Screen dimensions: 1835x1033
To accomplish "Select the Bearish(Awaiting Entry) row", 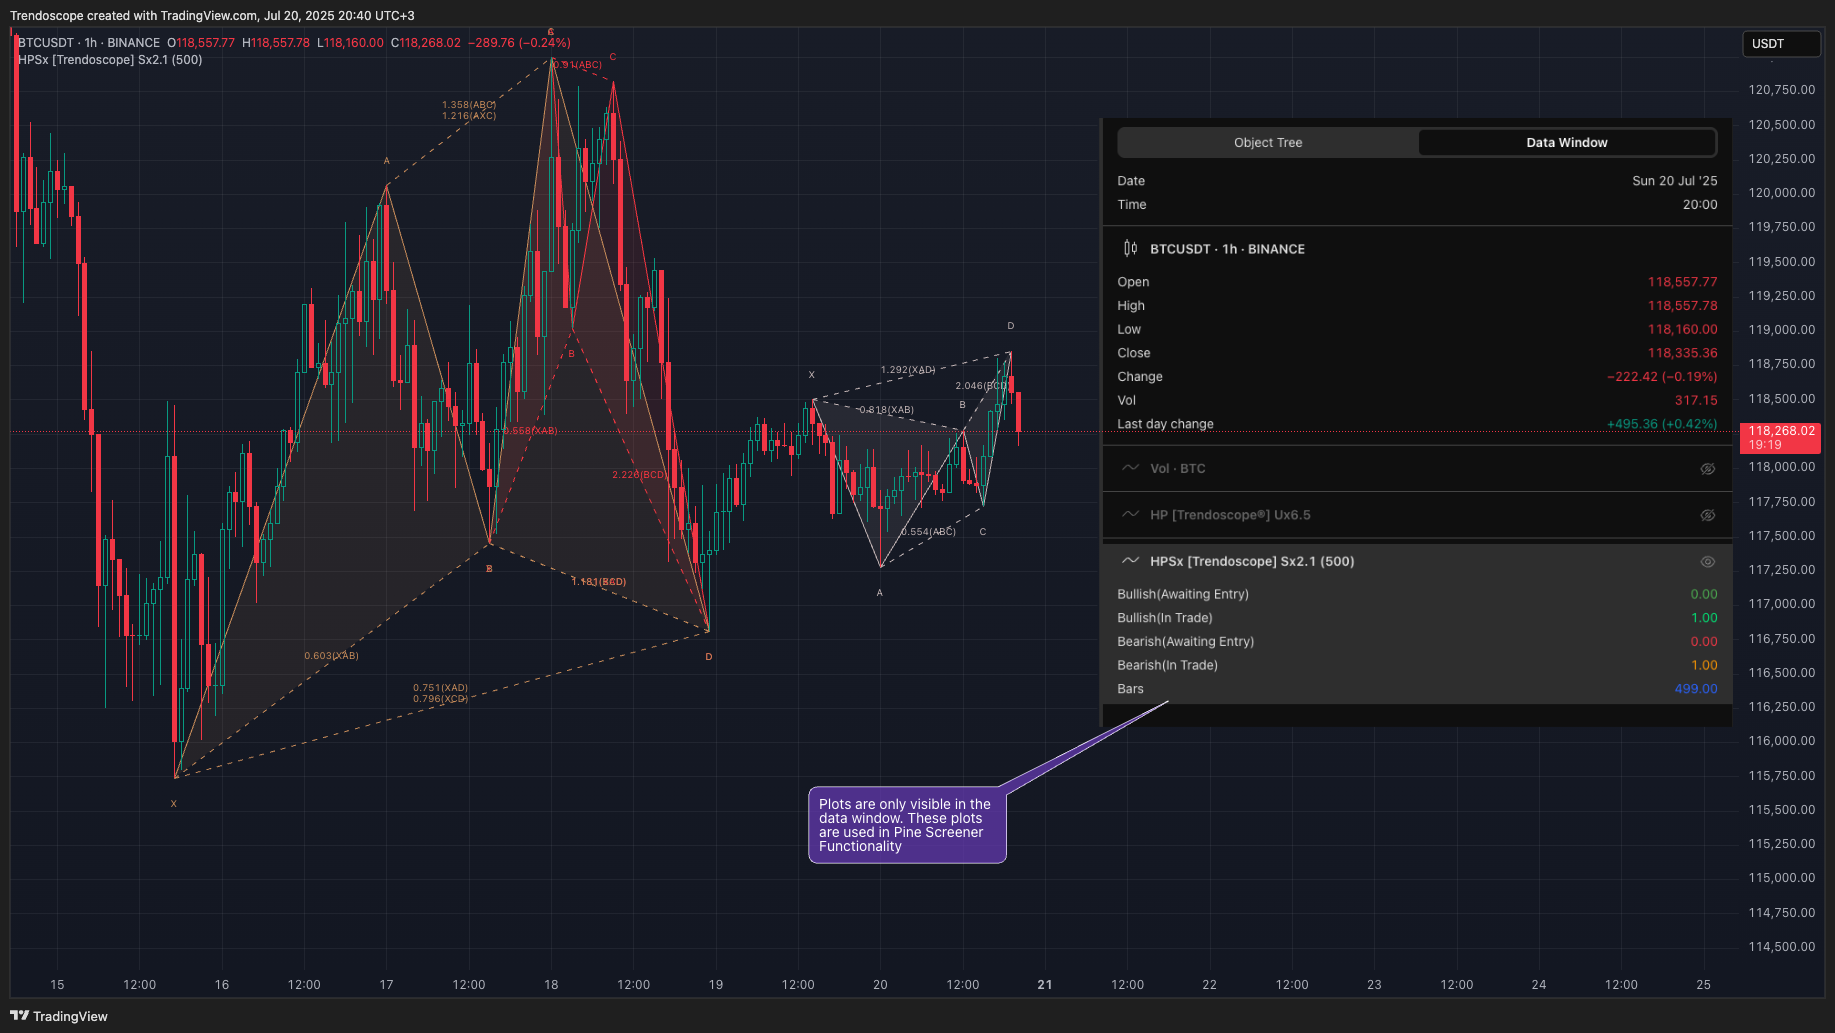I will pos(1417,642).
